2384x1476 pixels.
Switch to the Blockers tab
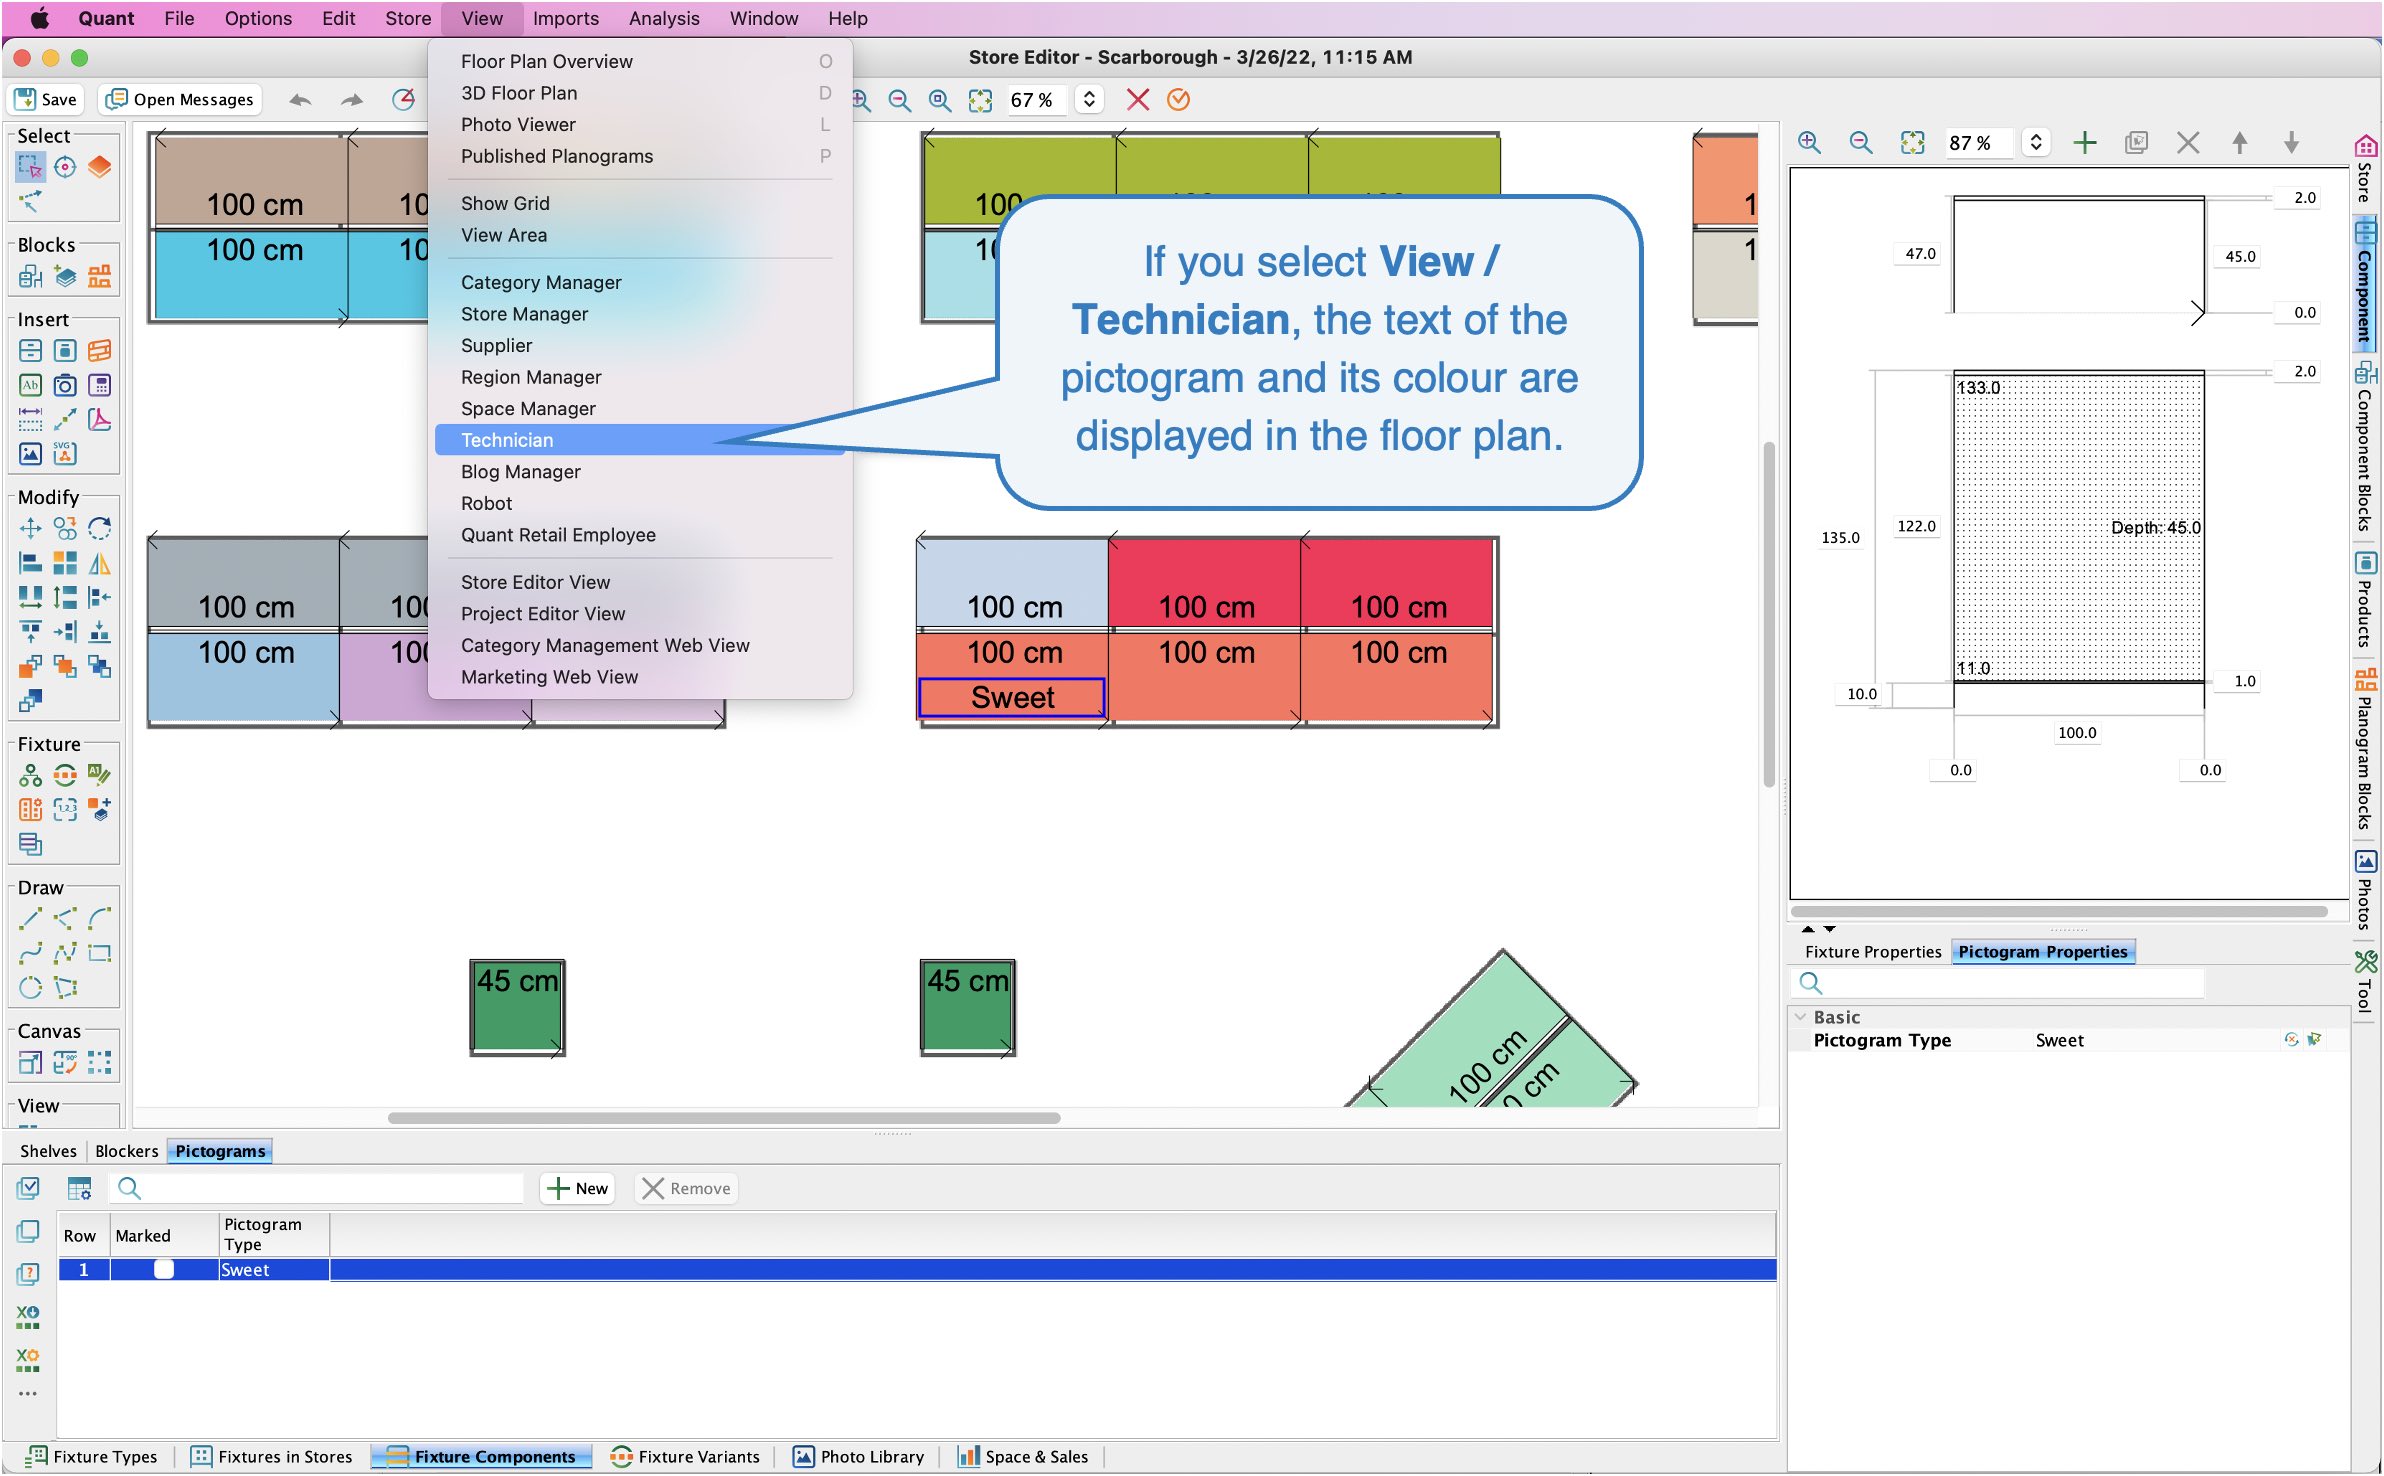[x=126, y=1151]
